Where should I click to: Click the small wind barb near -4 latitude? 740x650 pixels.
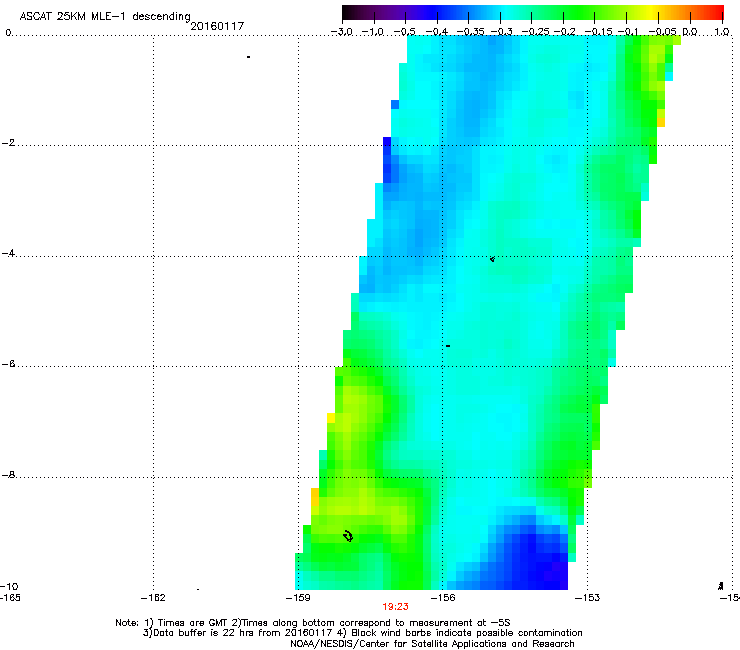point(492,259)
